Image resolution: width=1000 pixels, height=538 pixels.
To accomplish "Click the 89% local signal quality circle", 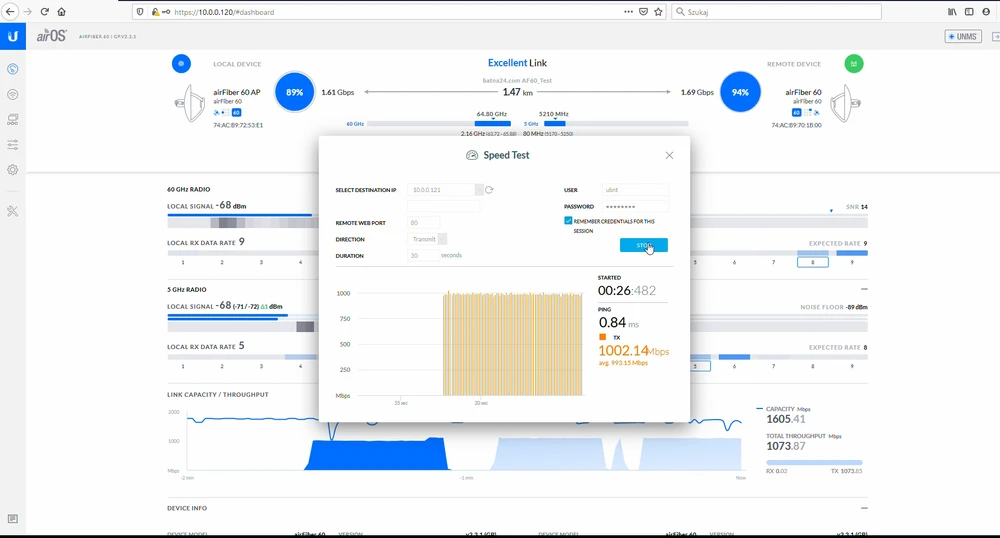I will click(x=295, y=92).
